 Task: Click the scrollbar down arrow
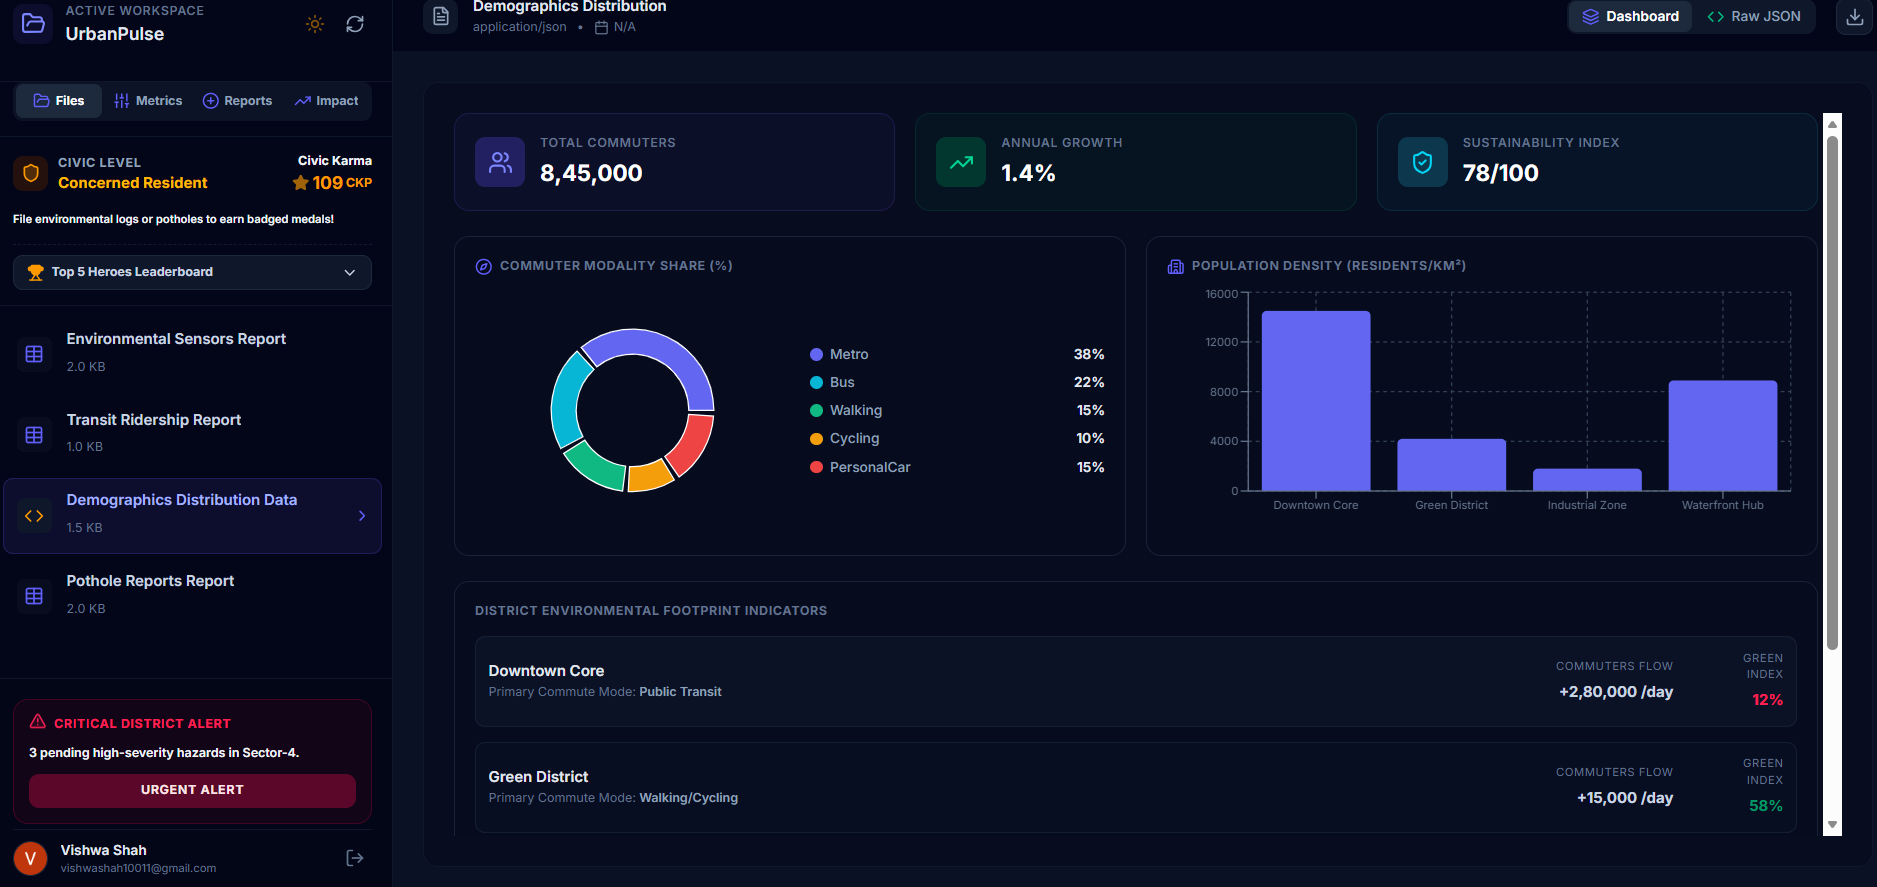(1832, 825)
